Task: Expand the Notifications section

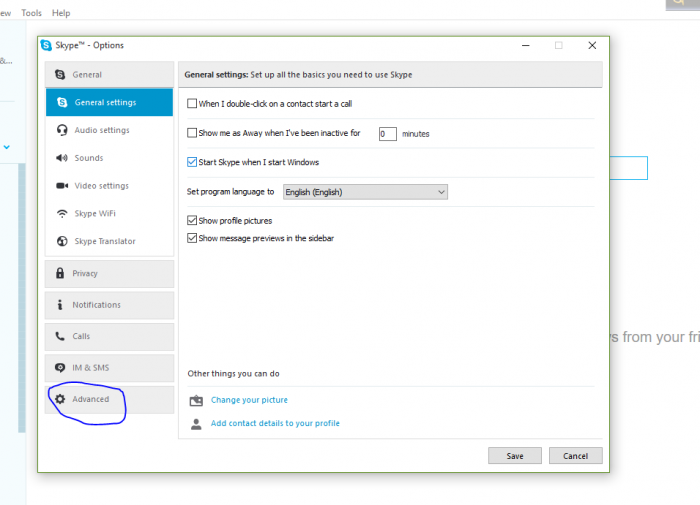Action: pos(109,305)
